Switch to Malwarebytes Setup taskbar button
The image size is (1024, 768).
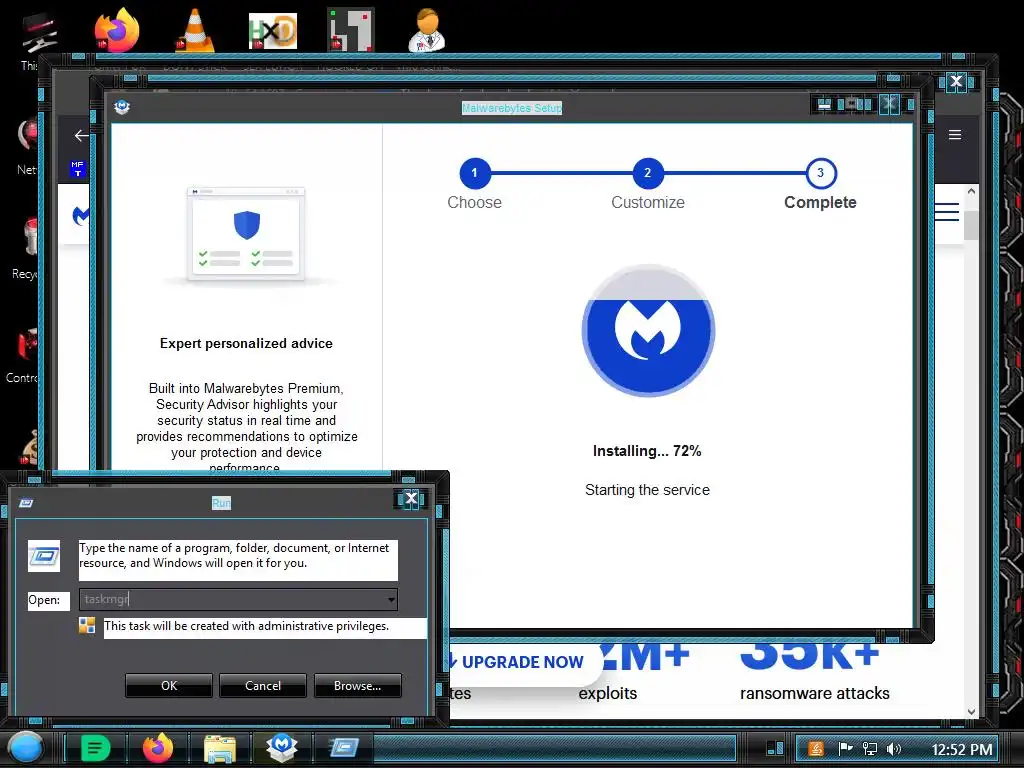(x=281, y=748)
